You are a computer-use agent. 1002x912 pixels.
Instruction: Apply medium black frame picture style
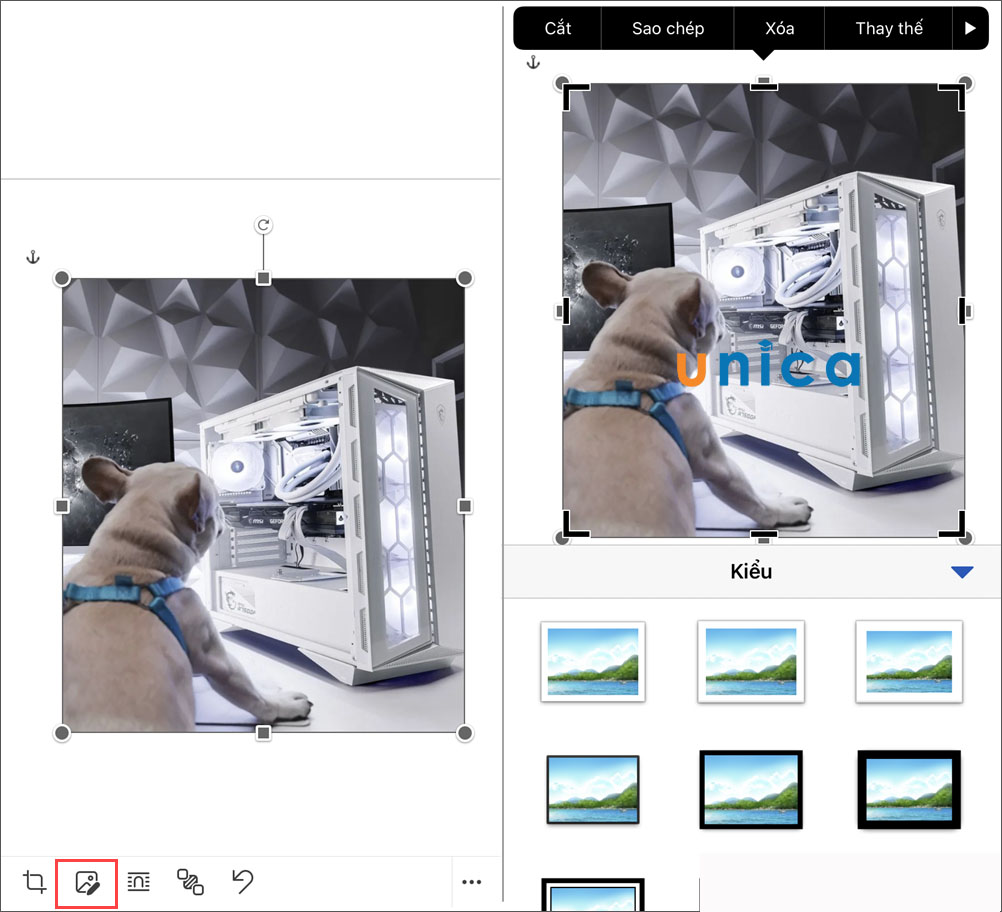pyautogui.click(x=751, y=789)
